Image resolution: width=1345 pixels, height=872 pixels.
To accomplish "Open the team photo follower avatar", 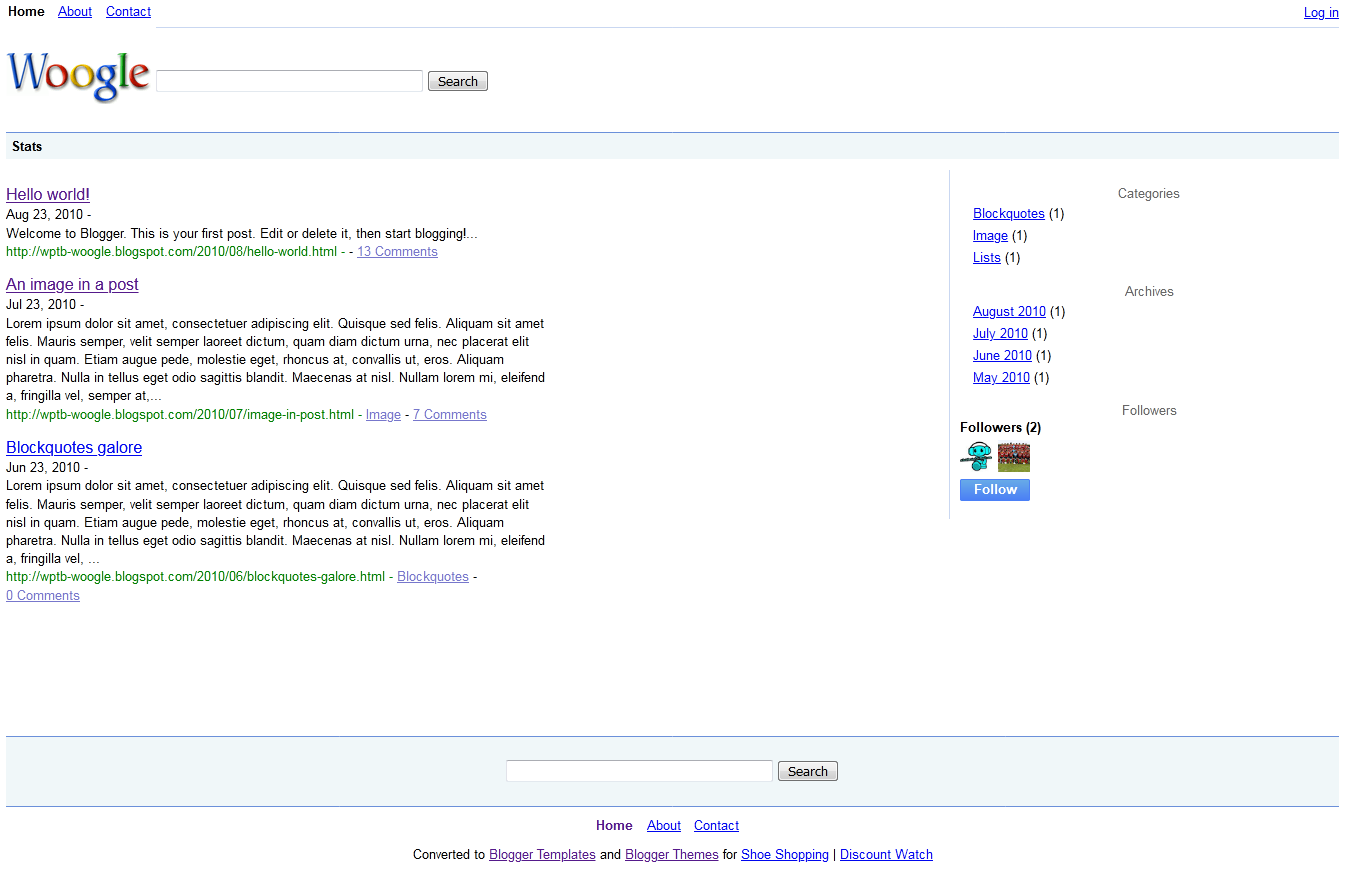I will coord(1014,457).
